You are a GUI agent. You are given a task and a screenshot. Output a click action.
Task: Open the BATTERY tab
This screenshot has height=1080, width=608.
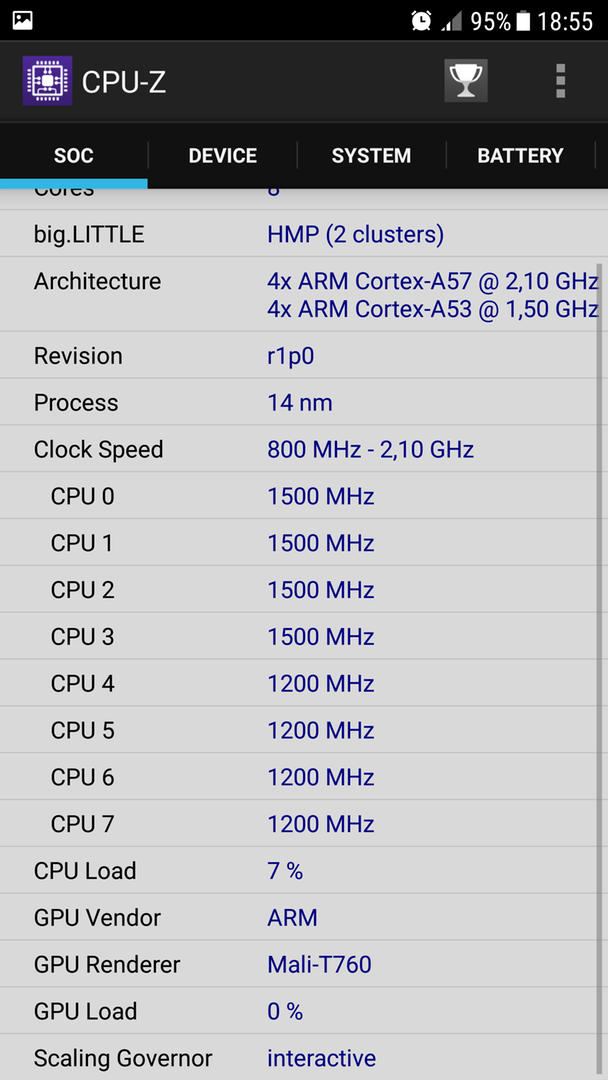(520, 156)
